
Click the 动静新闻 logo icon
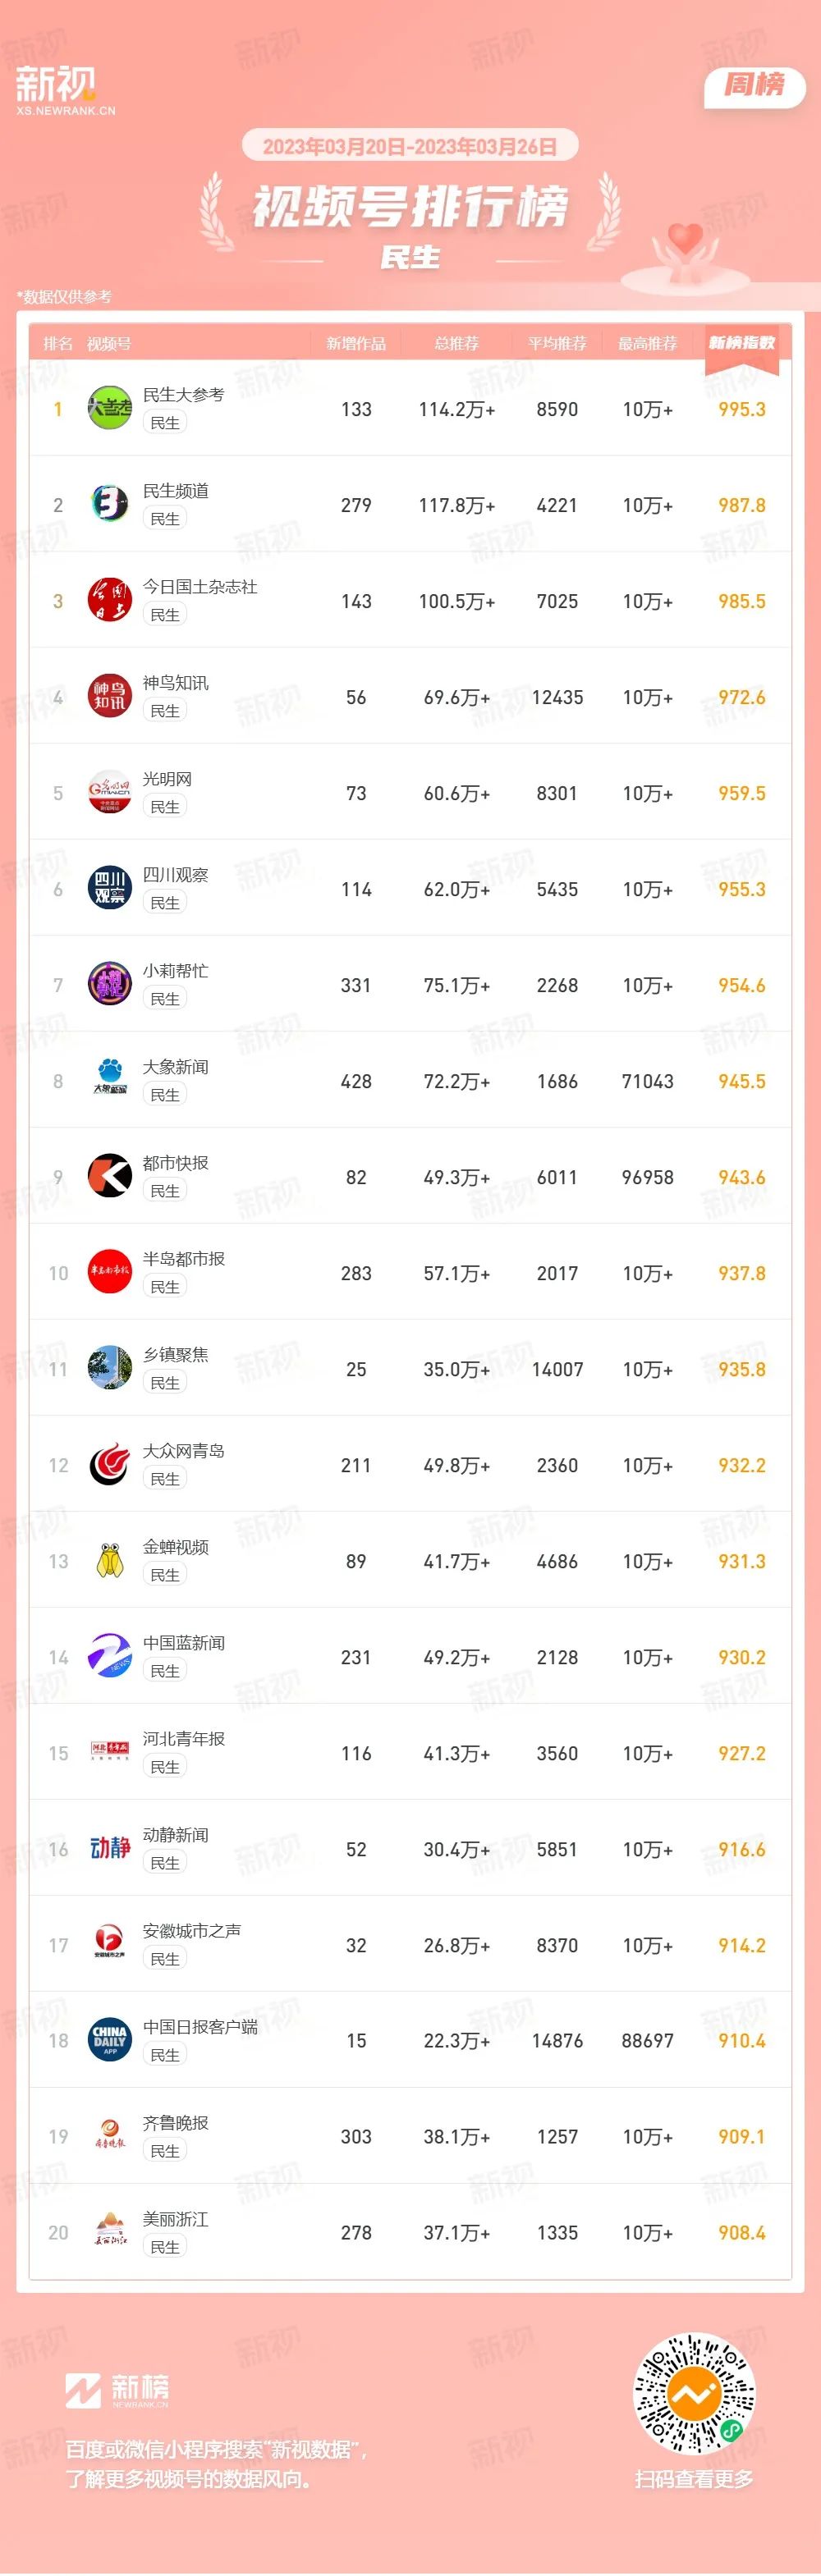(110, 1849)
